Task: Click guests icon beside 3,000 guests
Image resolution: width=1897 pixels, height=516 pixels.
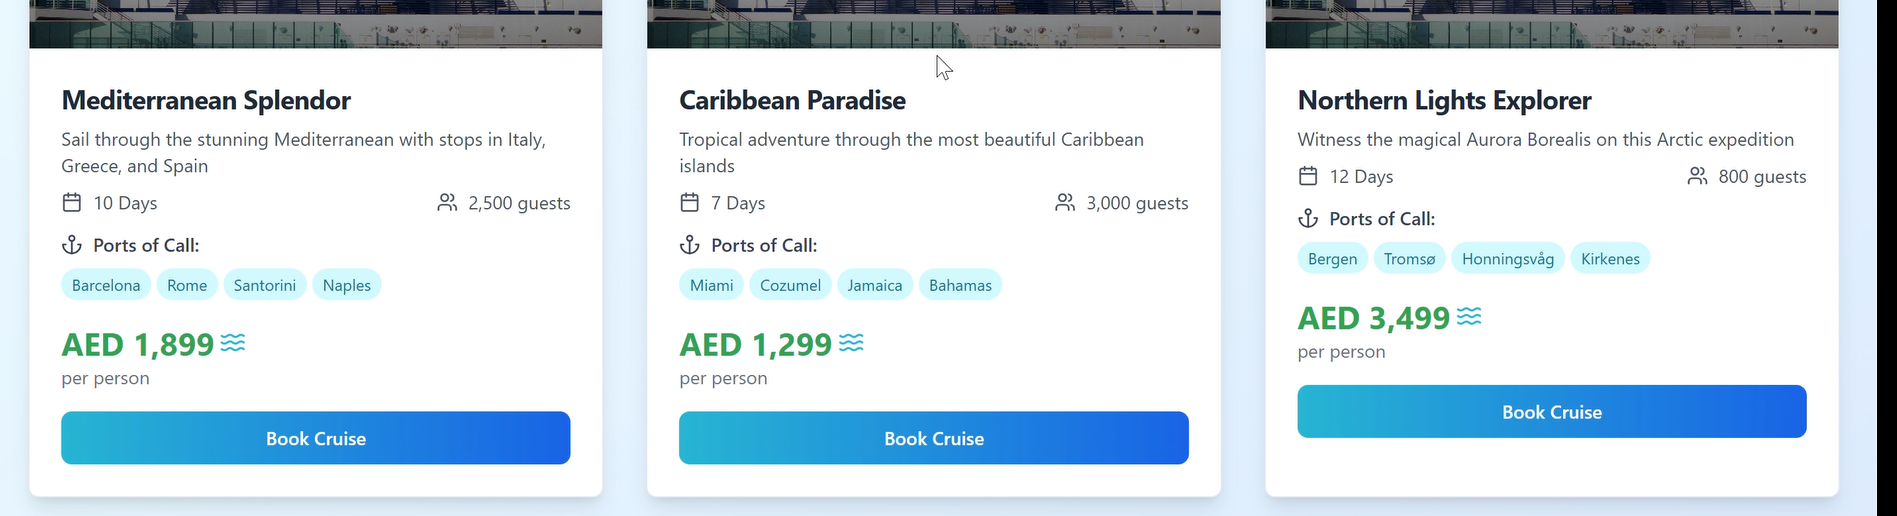Action: [1065, 203]
